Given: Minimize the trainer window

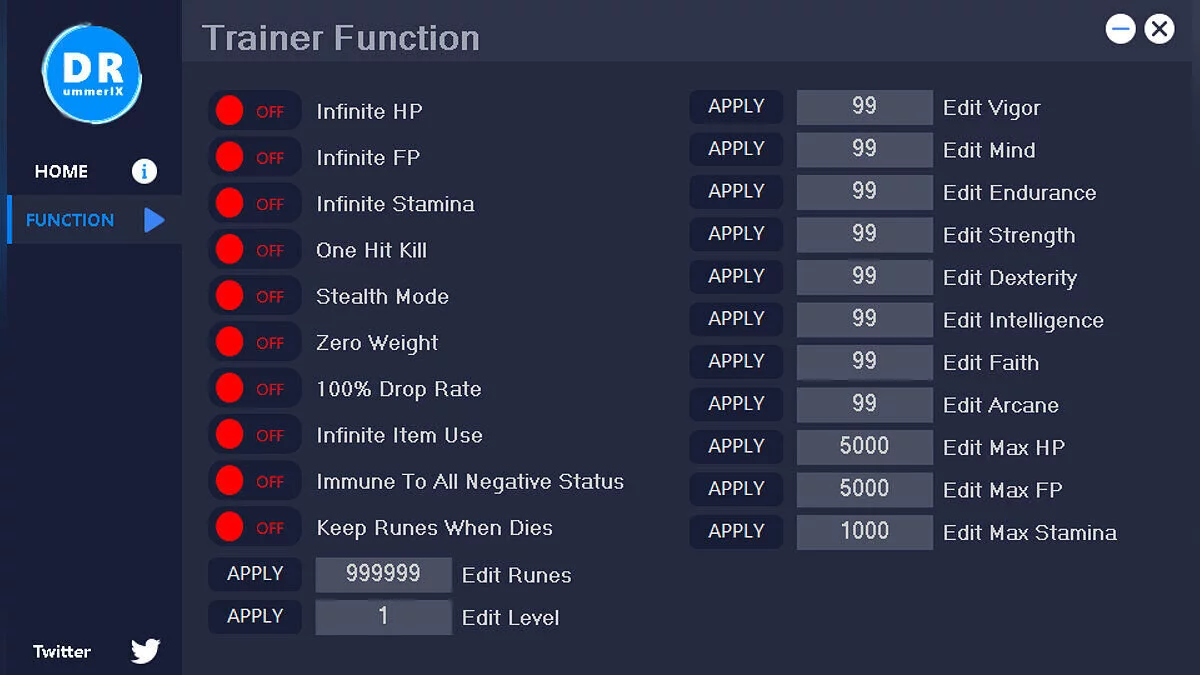Looking at the screenshot, I should [1120, 29].
